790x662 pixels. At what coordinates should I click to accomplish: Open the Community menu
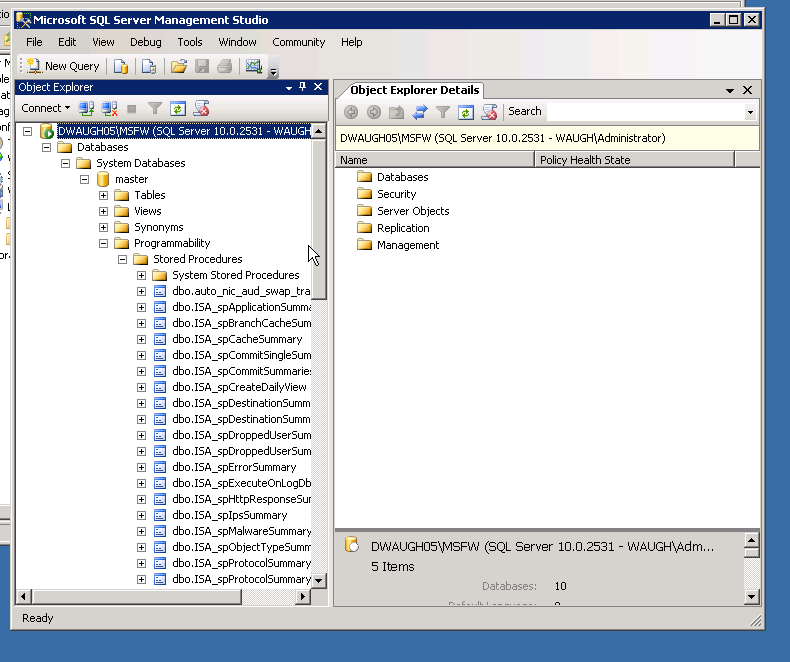click(298, 42)
